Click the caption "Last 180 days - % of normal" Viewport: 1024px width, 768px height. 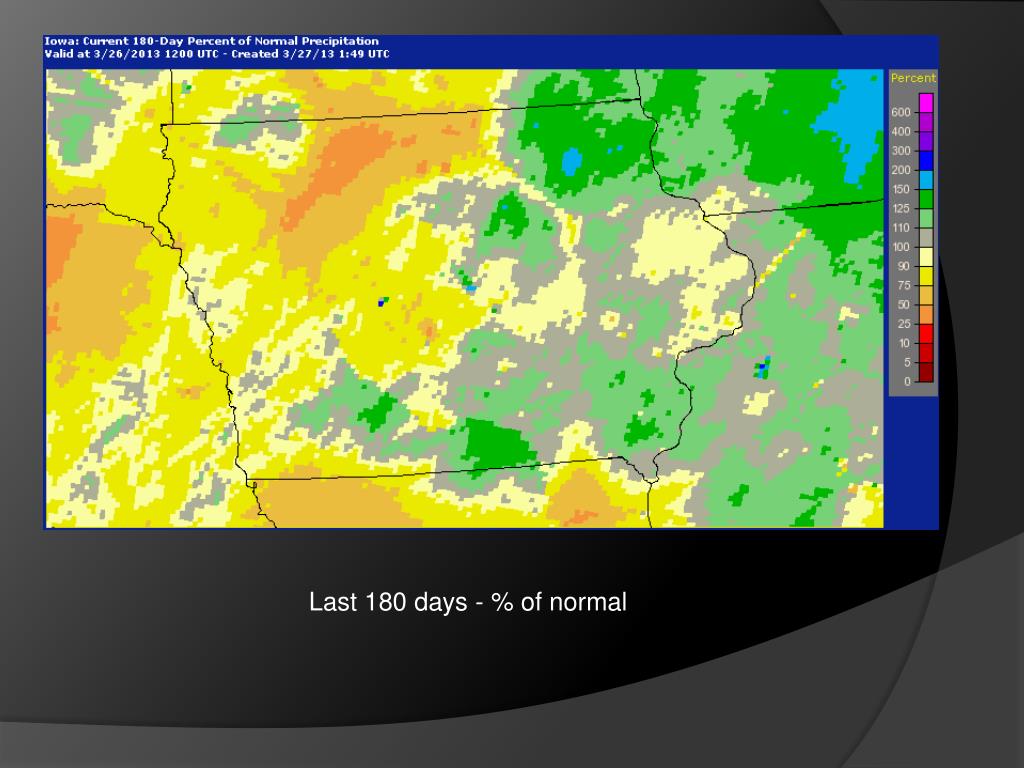click(x=468, y=602)
